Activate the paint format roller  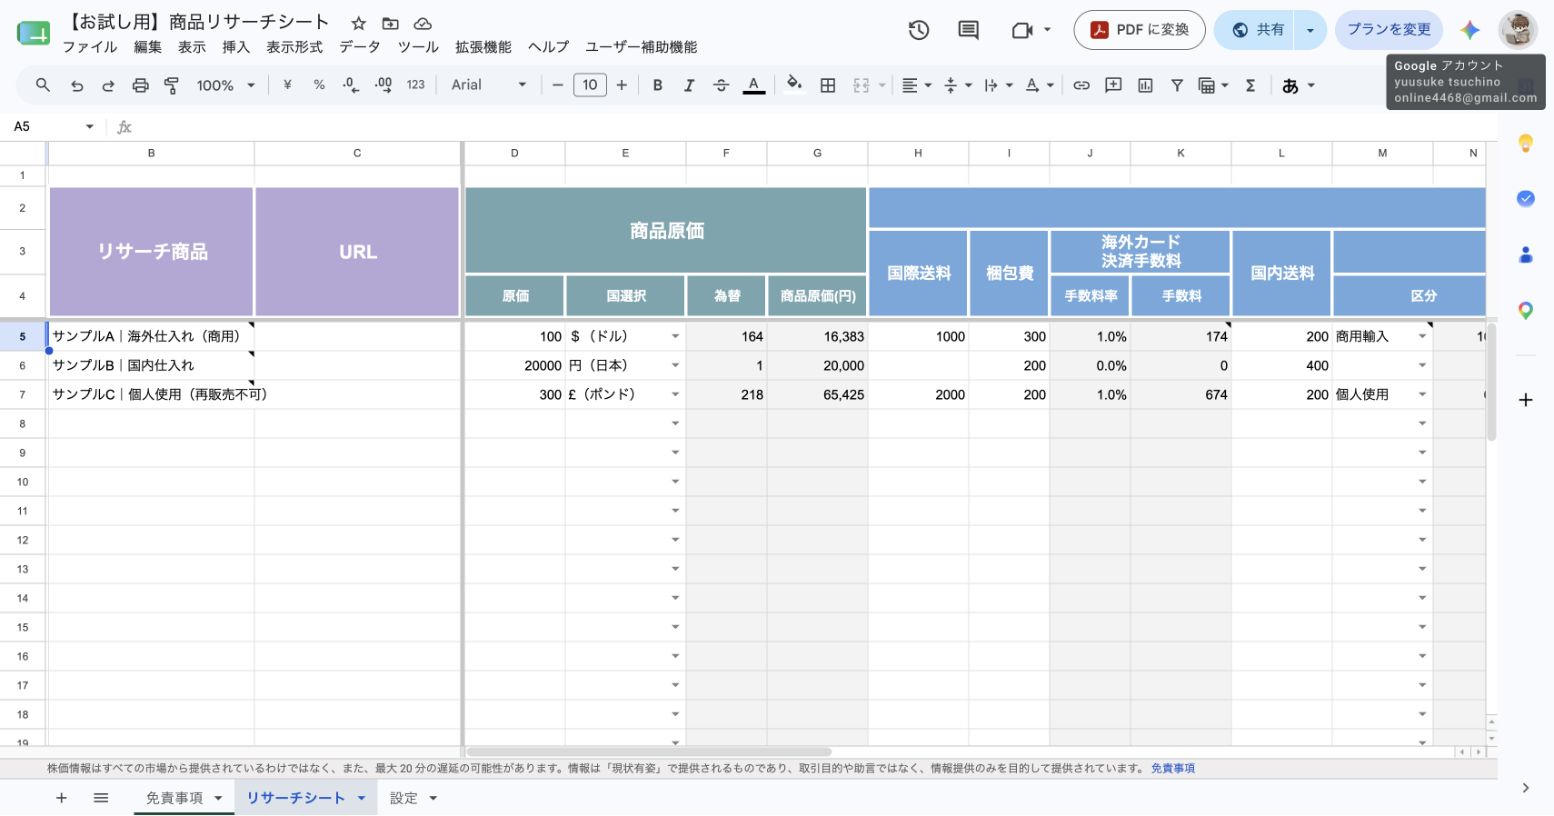click(x=172, y=86)
